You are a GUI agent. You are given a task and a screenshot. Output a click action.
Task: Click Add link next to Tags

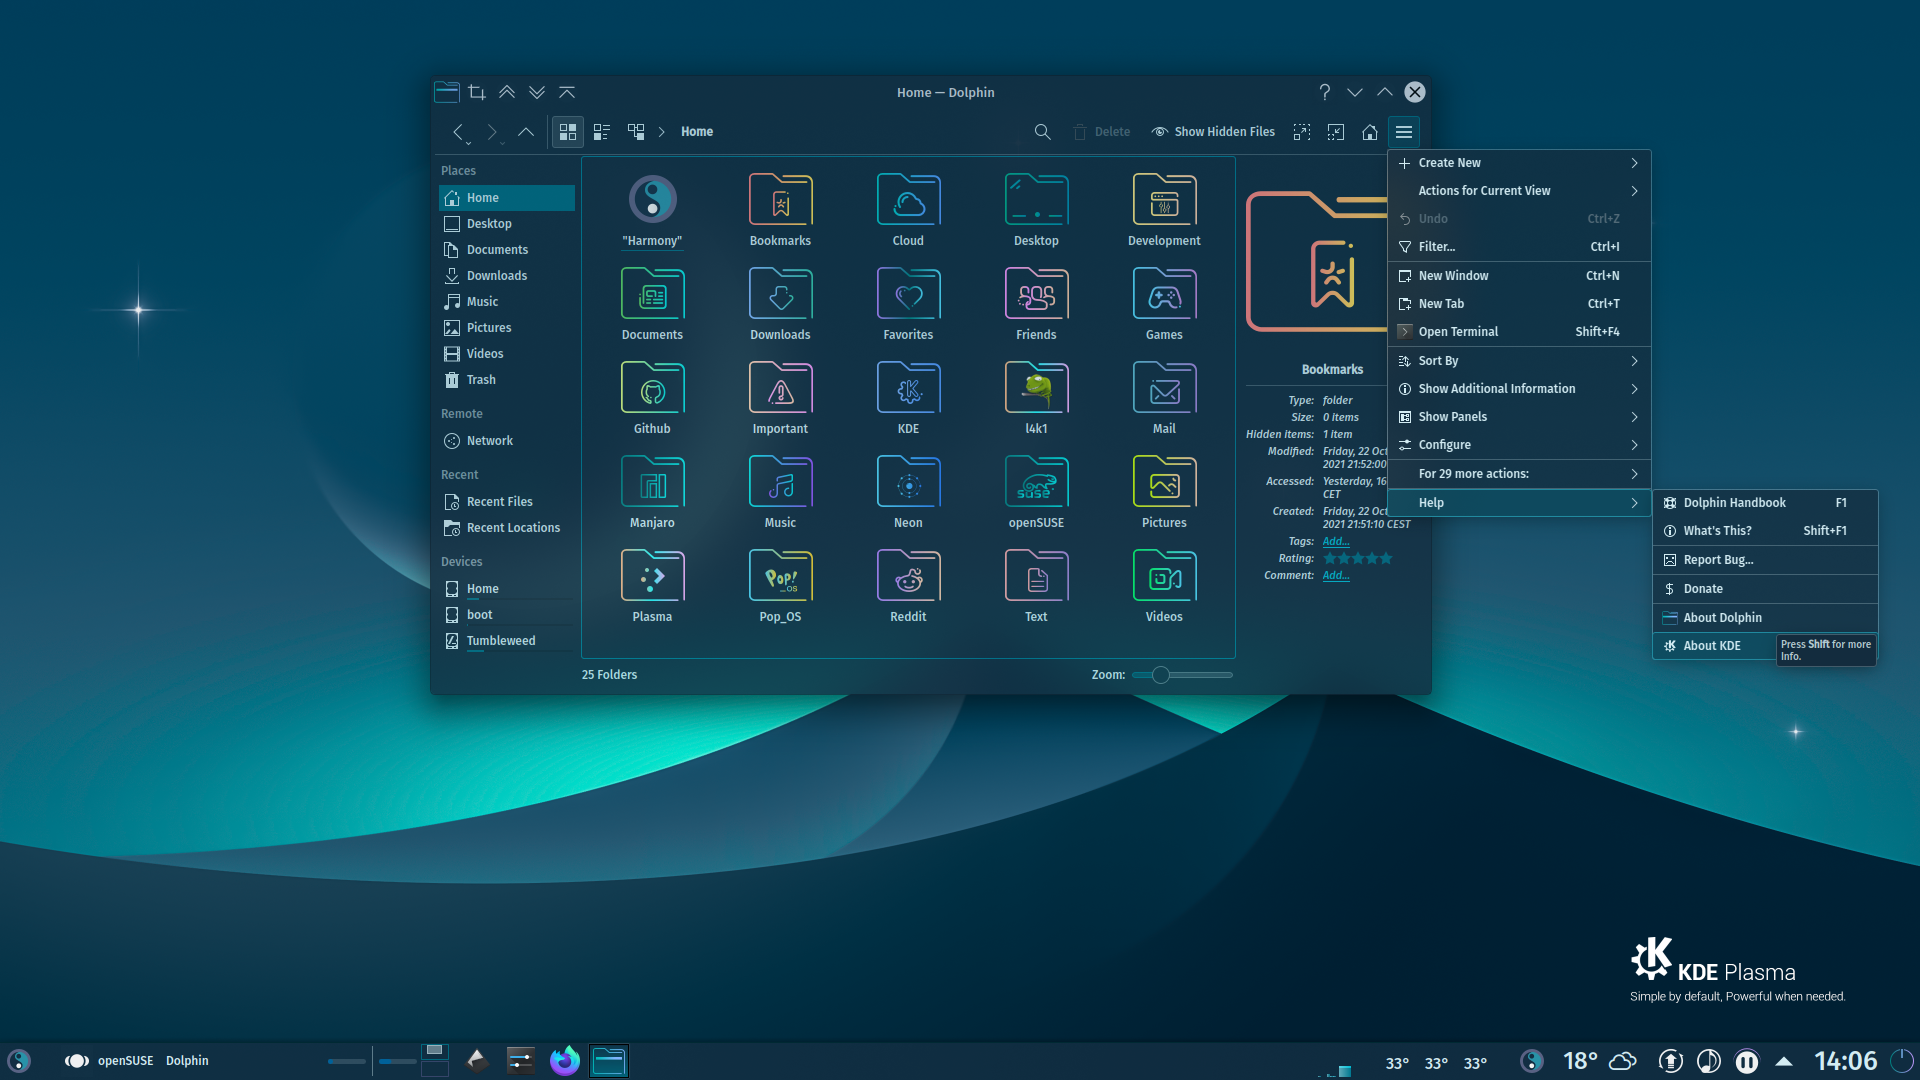pyautogui.click(x=1335, y=541)
